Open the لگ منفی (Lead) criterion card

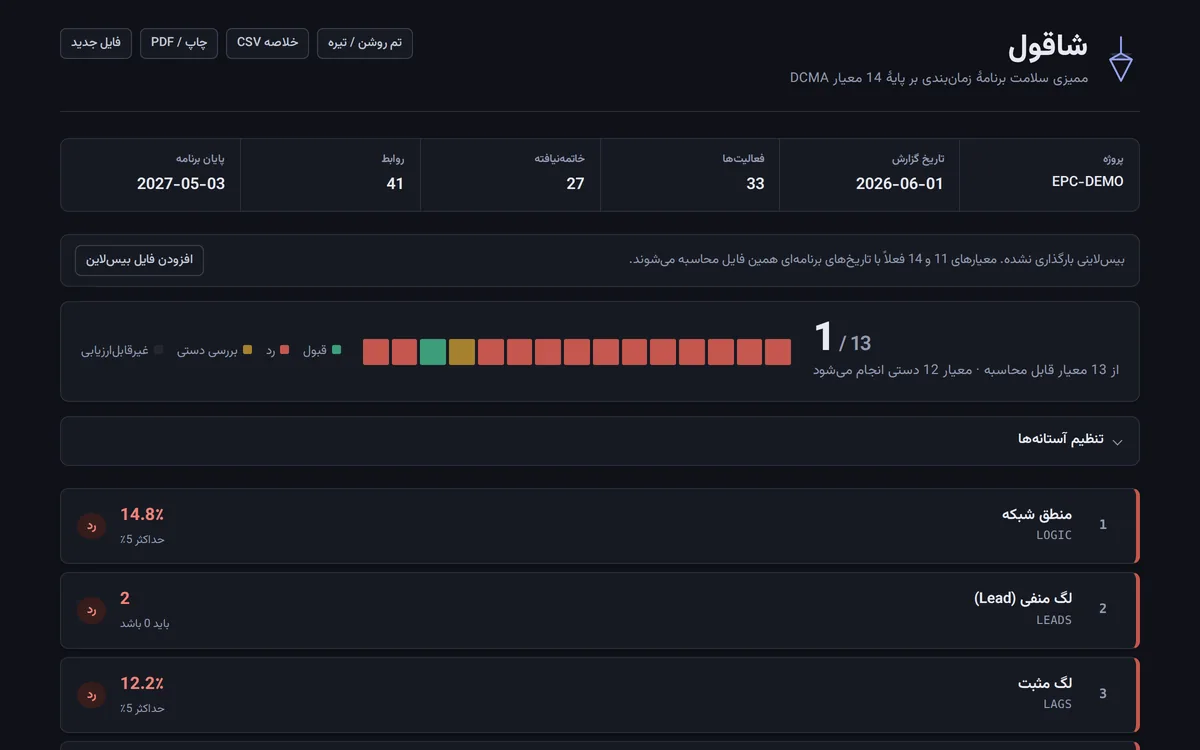click(x=600, y=610)
